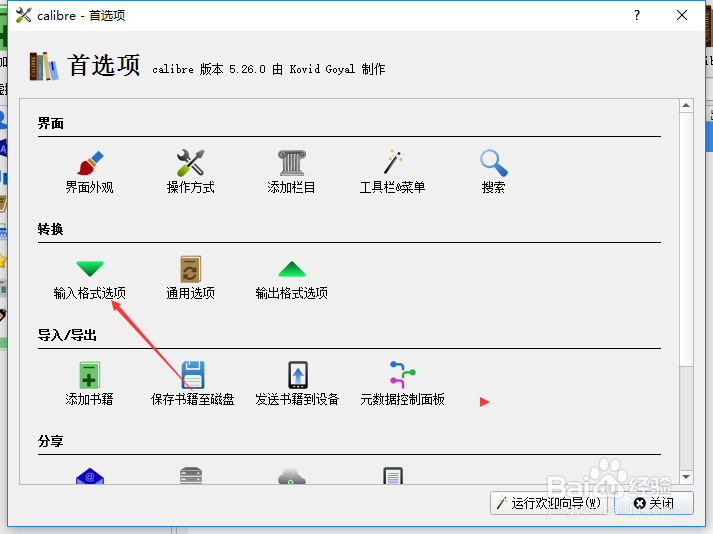The image size is (713, 534).
Task: Close the preferences window with X
Action: click(x=682, y=15)
